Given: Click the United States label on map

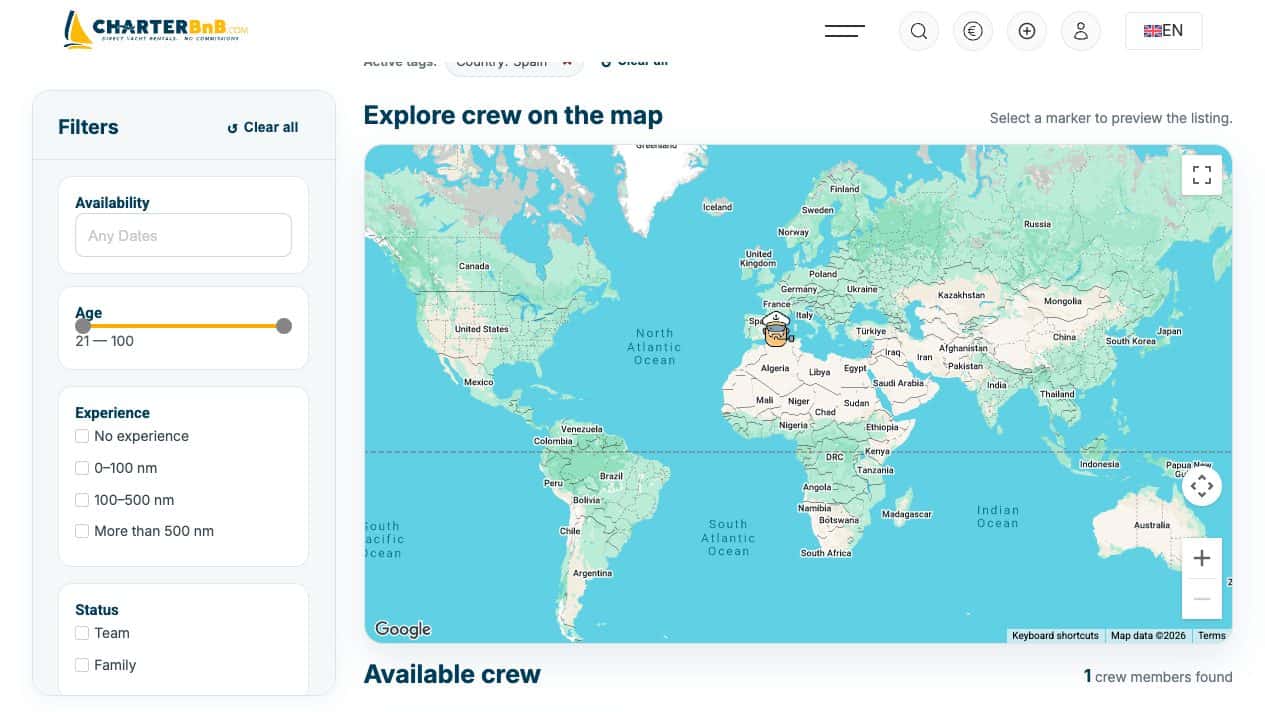Looking at the screenshot, I should click(481, 329).
